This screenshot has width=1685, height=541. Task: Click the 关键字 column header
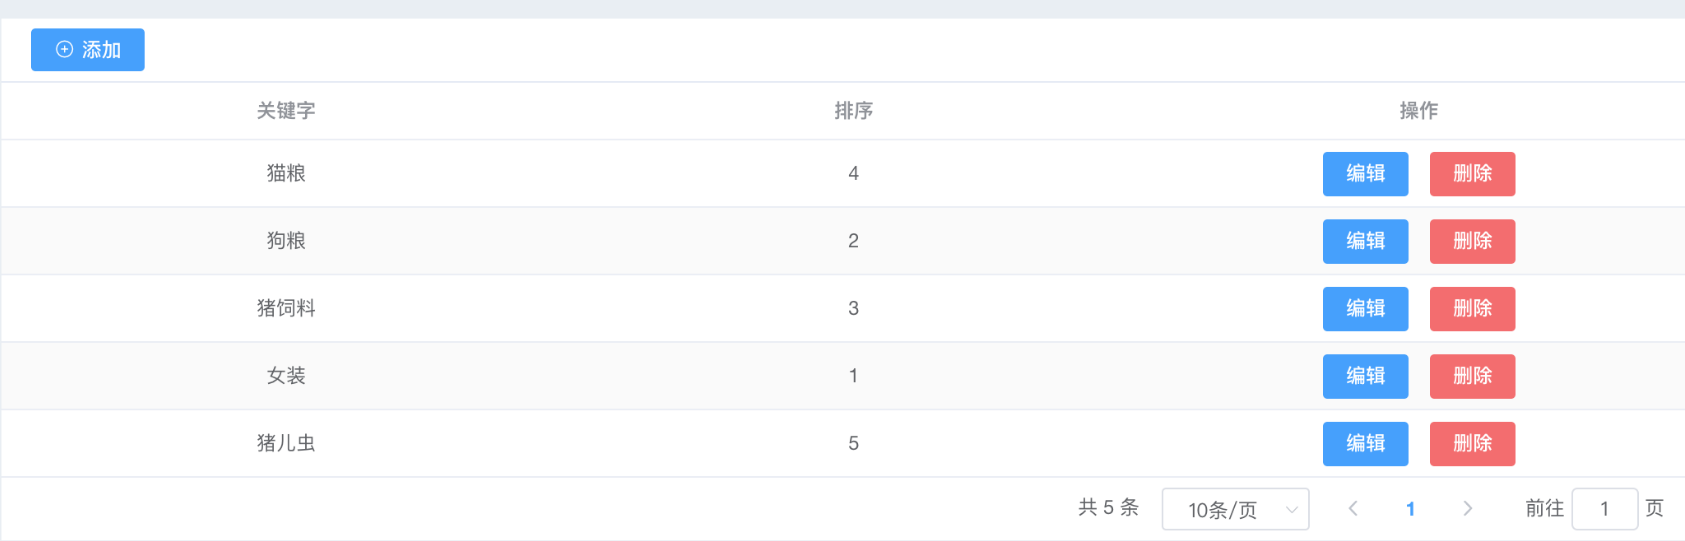(286, 111)
